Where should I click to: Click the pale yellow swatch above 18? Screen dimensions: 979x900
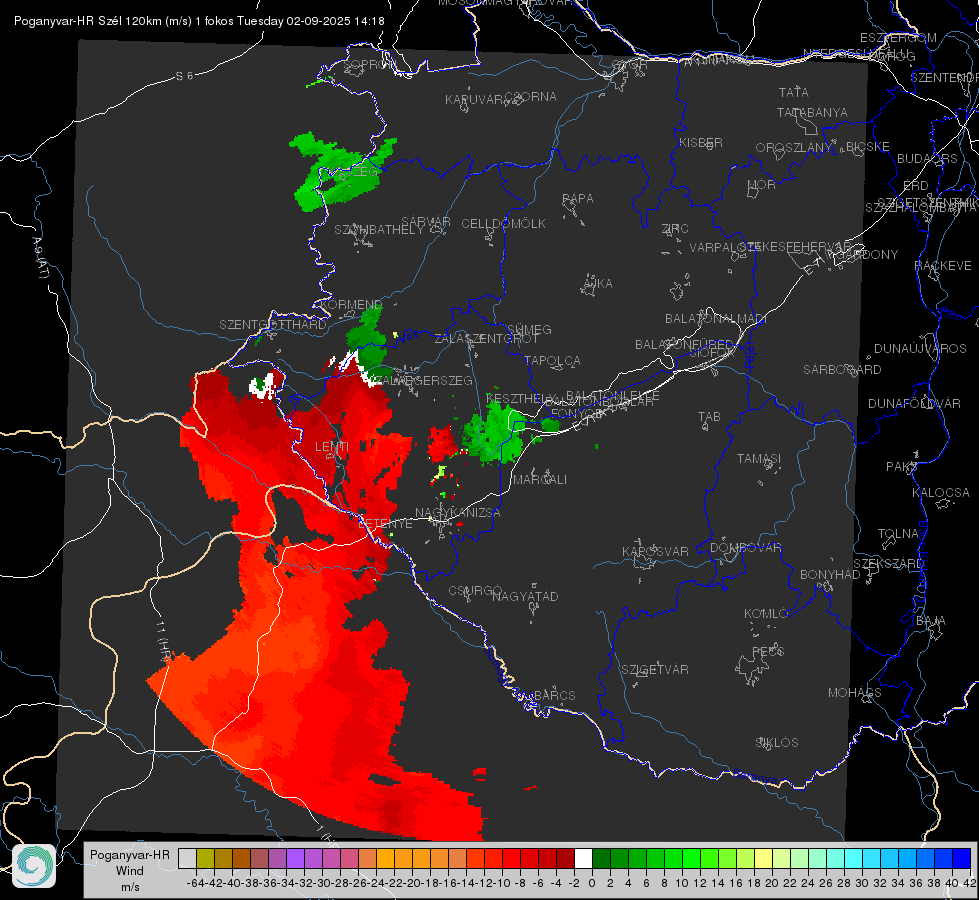coord(763,858)
